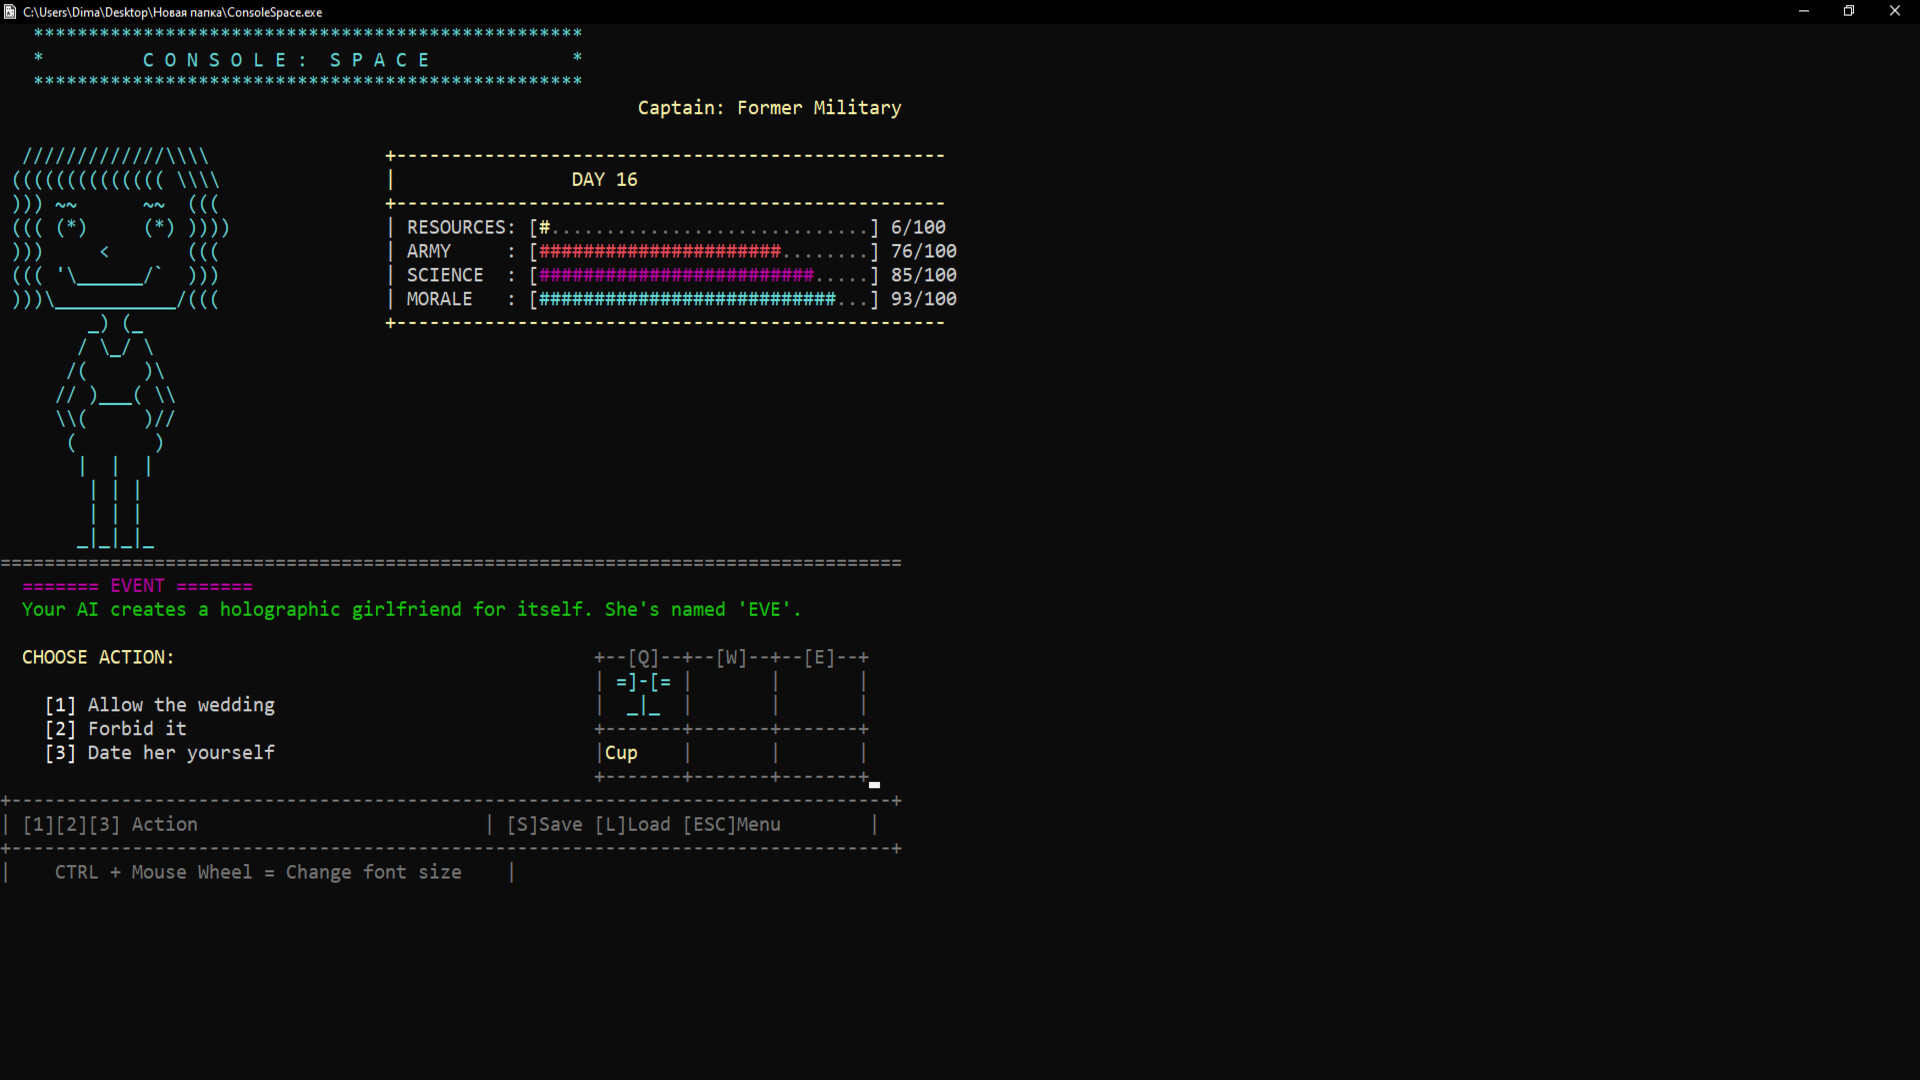Click the [1][2][3] Action hint
This screenshot has width=1920, height=1080.
[110, 825]
